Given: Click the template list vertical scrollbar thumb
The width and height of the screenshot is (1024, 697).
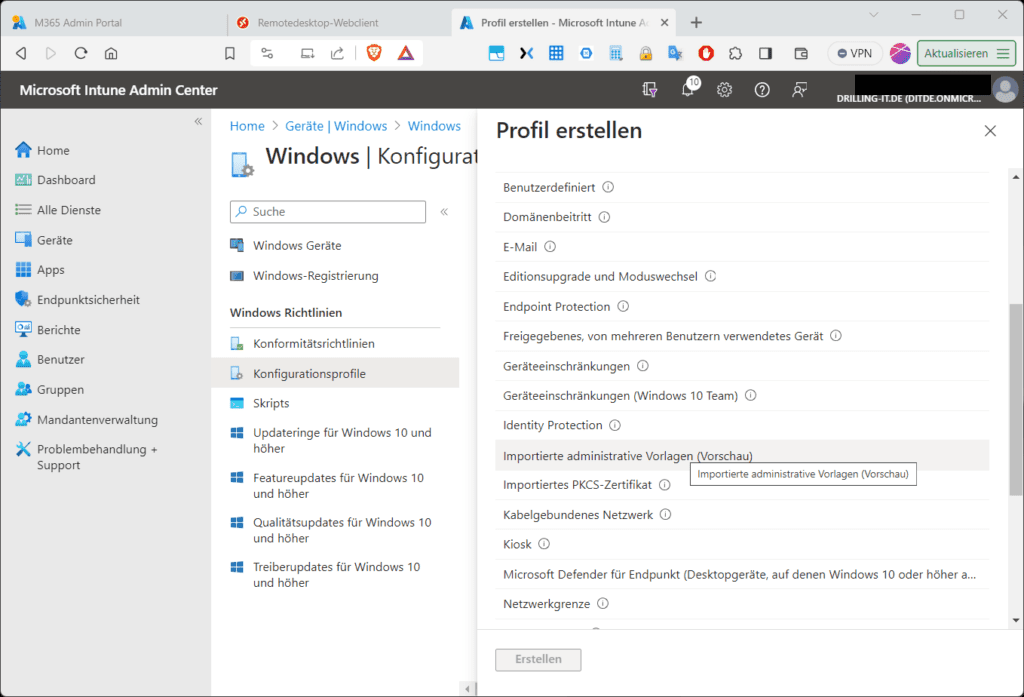Looking at the screenshot, I should 1016,399.
